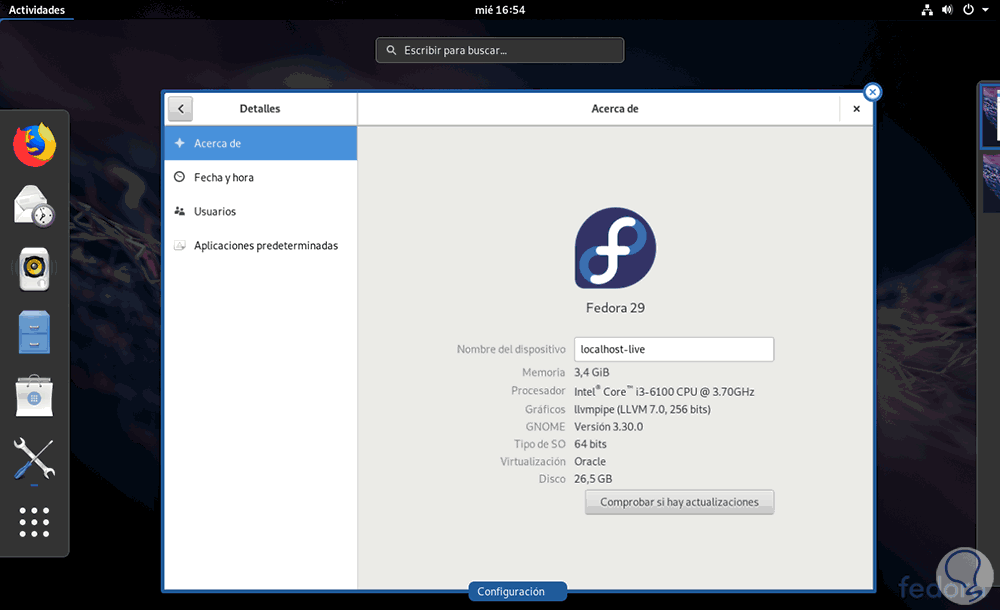Image resolution: width=1000 pixels, height=610 pixels.
Task: Click the clock icon beside Fecha y hora
Action: [180, 177]
